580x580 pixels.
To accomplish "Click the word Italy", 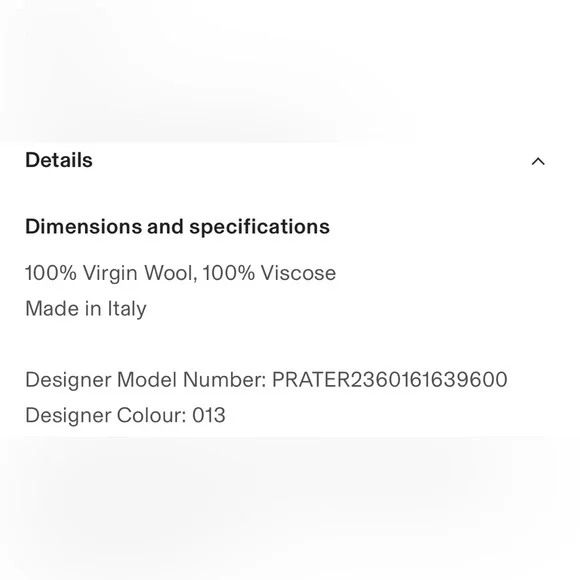I will [x=127, y=309].
